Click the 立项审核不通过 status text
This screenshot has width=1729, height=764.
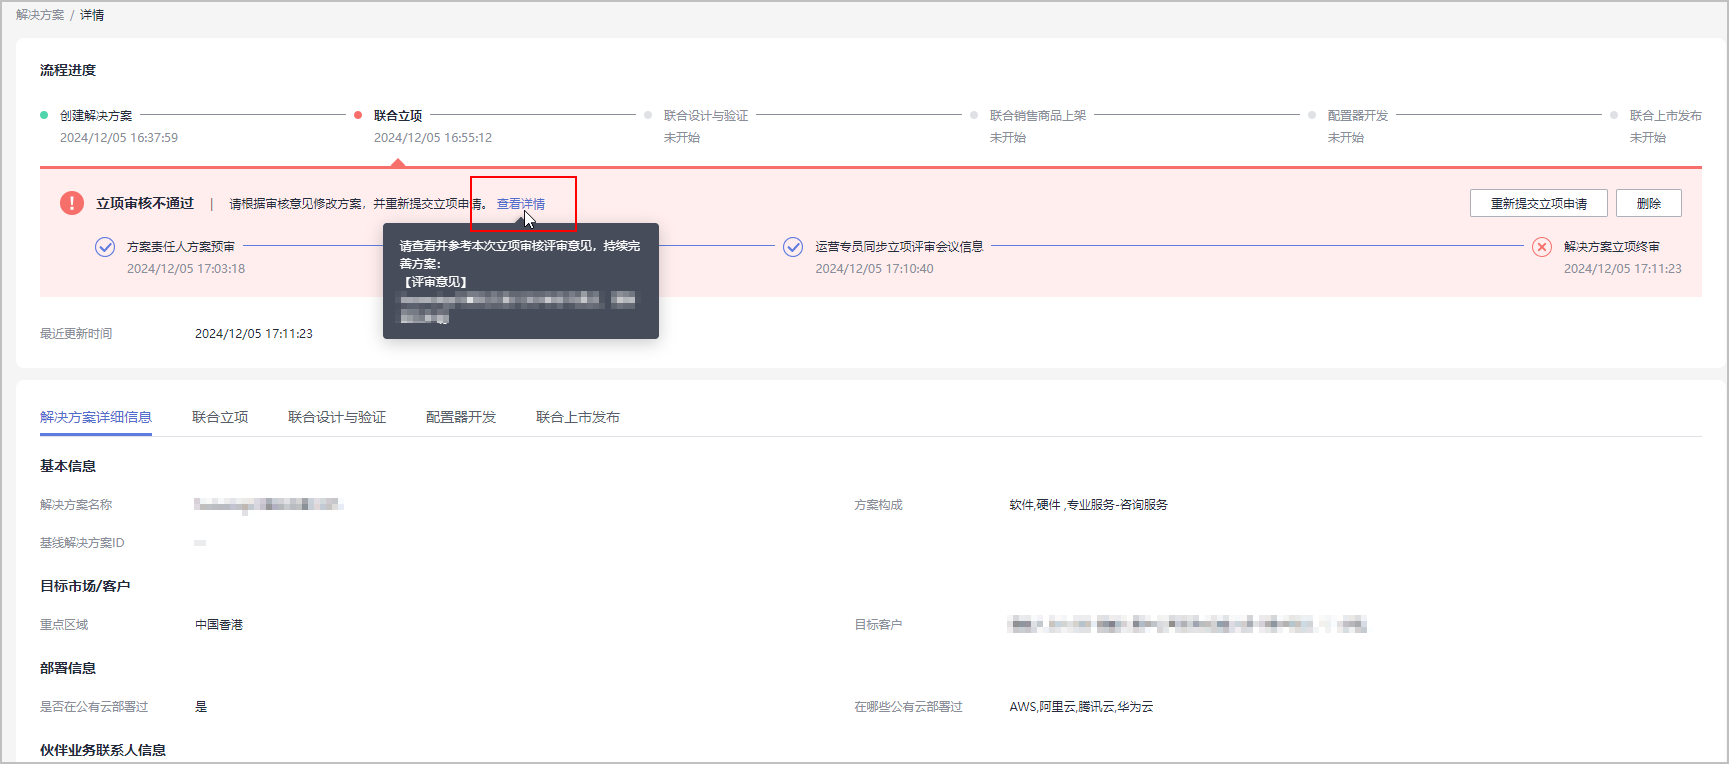coord(145,203)
